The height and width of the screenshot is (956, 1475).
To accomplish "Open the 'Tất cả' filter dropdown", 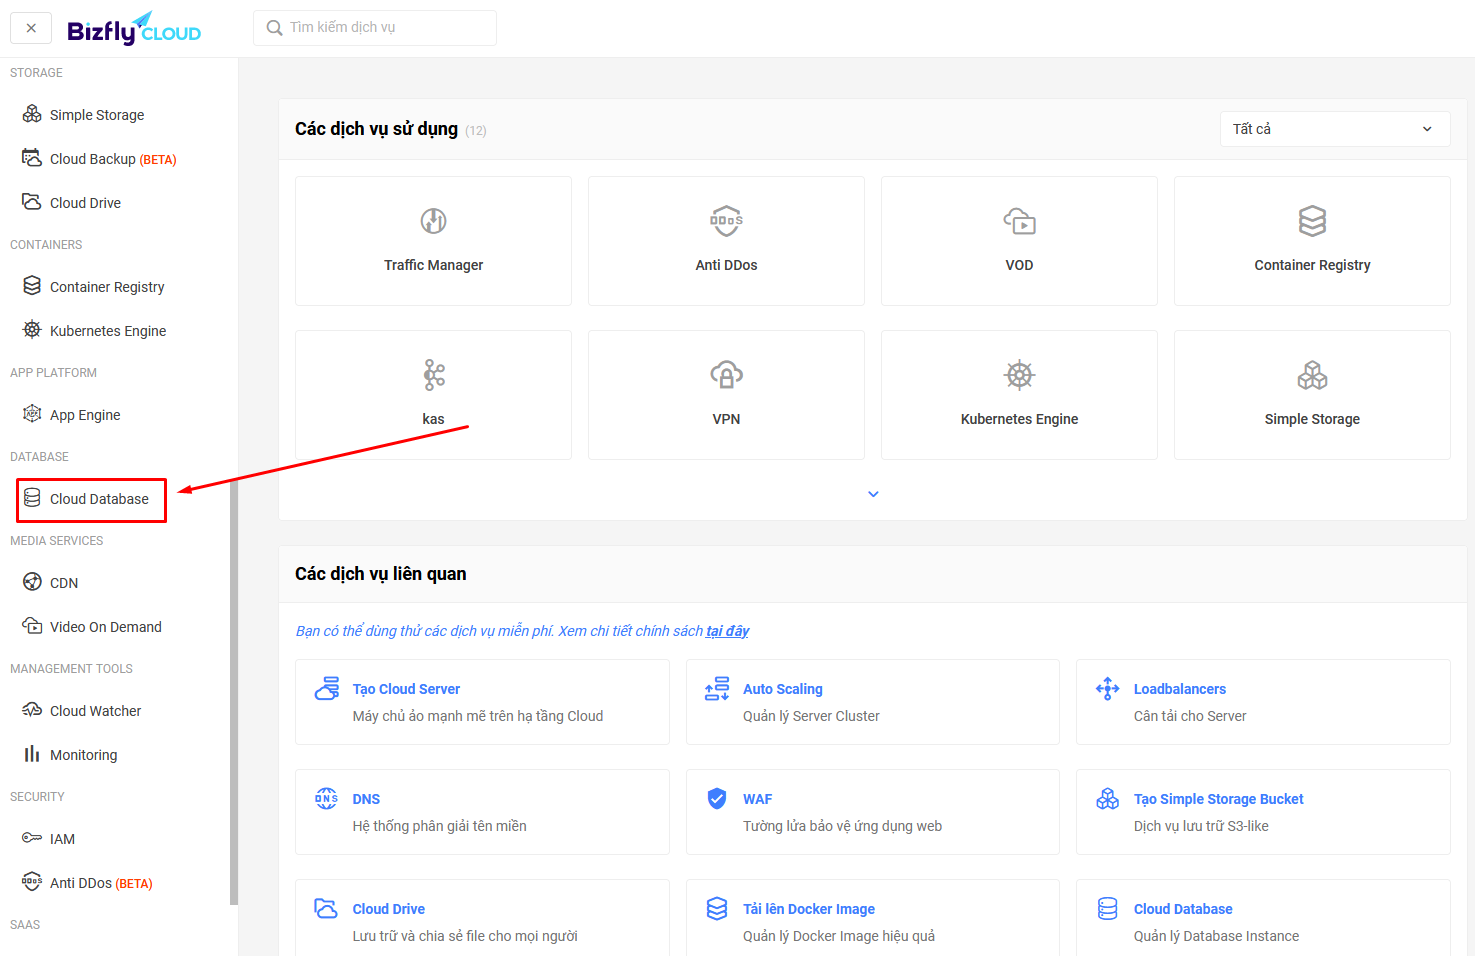I will 1335,129.
